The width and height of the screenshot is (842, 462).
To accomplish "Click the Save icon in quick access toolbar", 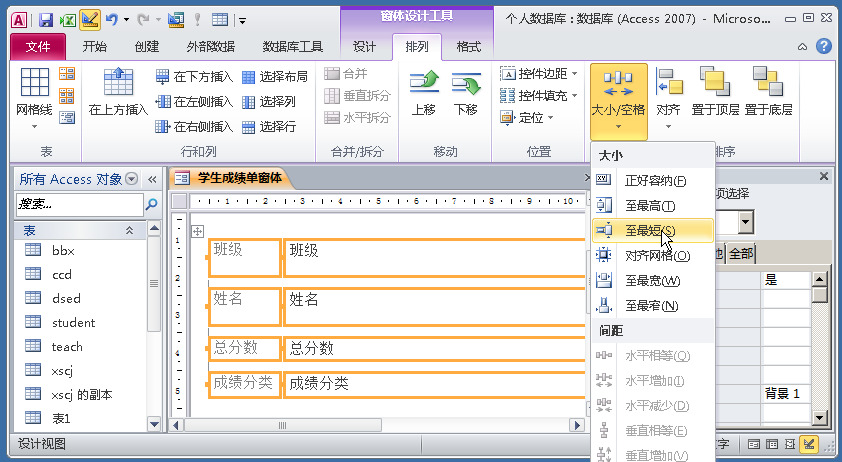I will pyautogui.click(x=46, y=20).
